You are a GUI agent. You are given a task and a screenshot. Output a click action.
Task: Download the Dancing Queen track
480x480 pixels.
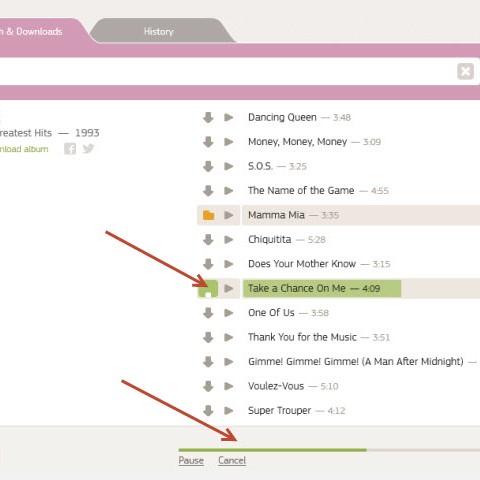click(208, 117)
